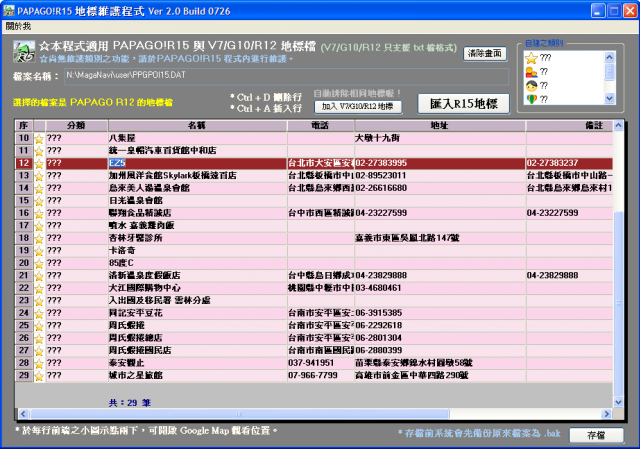Screen dimensions: 640x449
Task: Click the star icon in row 20 85度C
Action: pyautogui.click(x=39, y=264)
